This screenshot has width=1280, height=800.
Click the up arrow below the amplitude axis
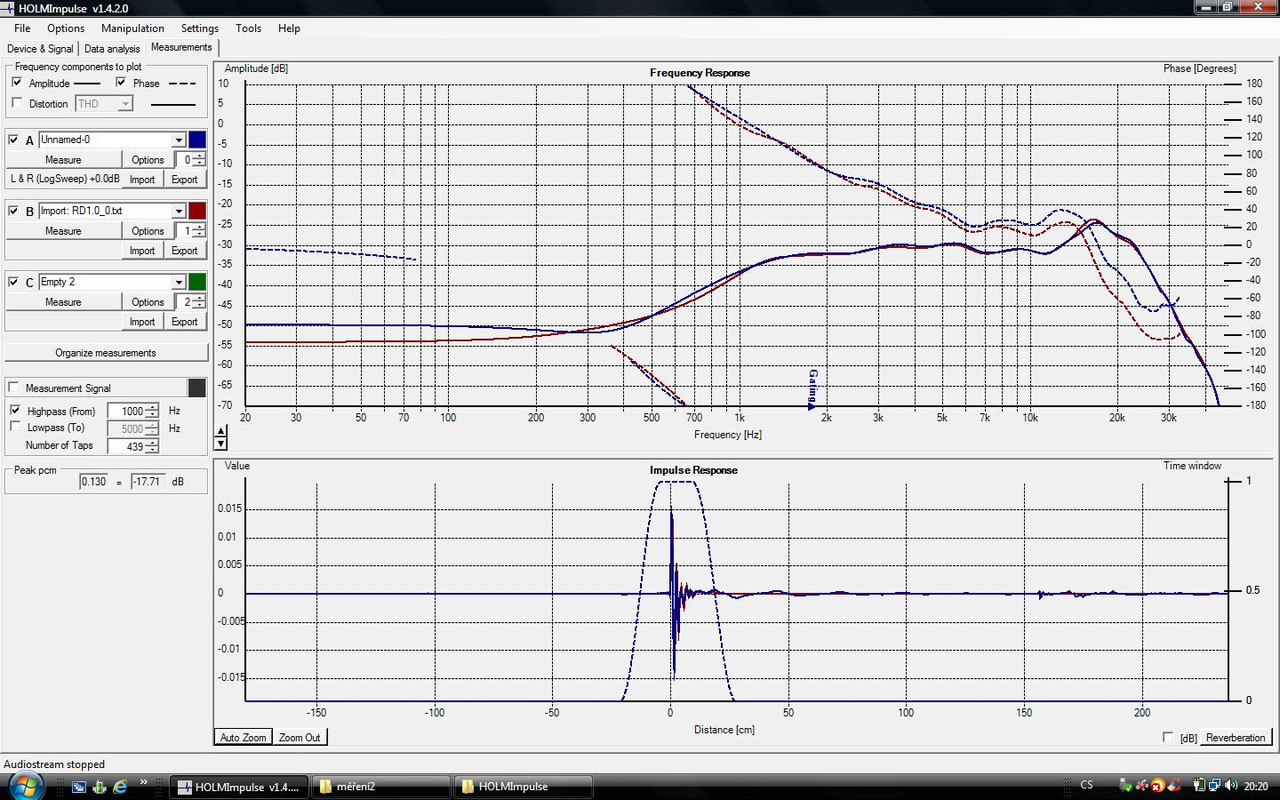pyautogui.click(x=221, y=430)
